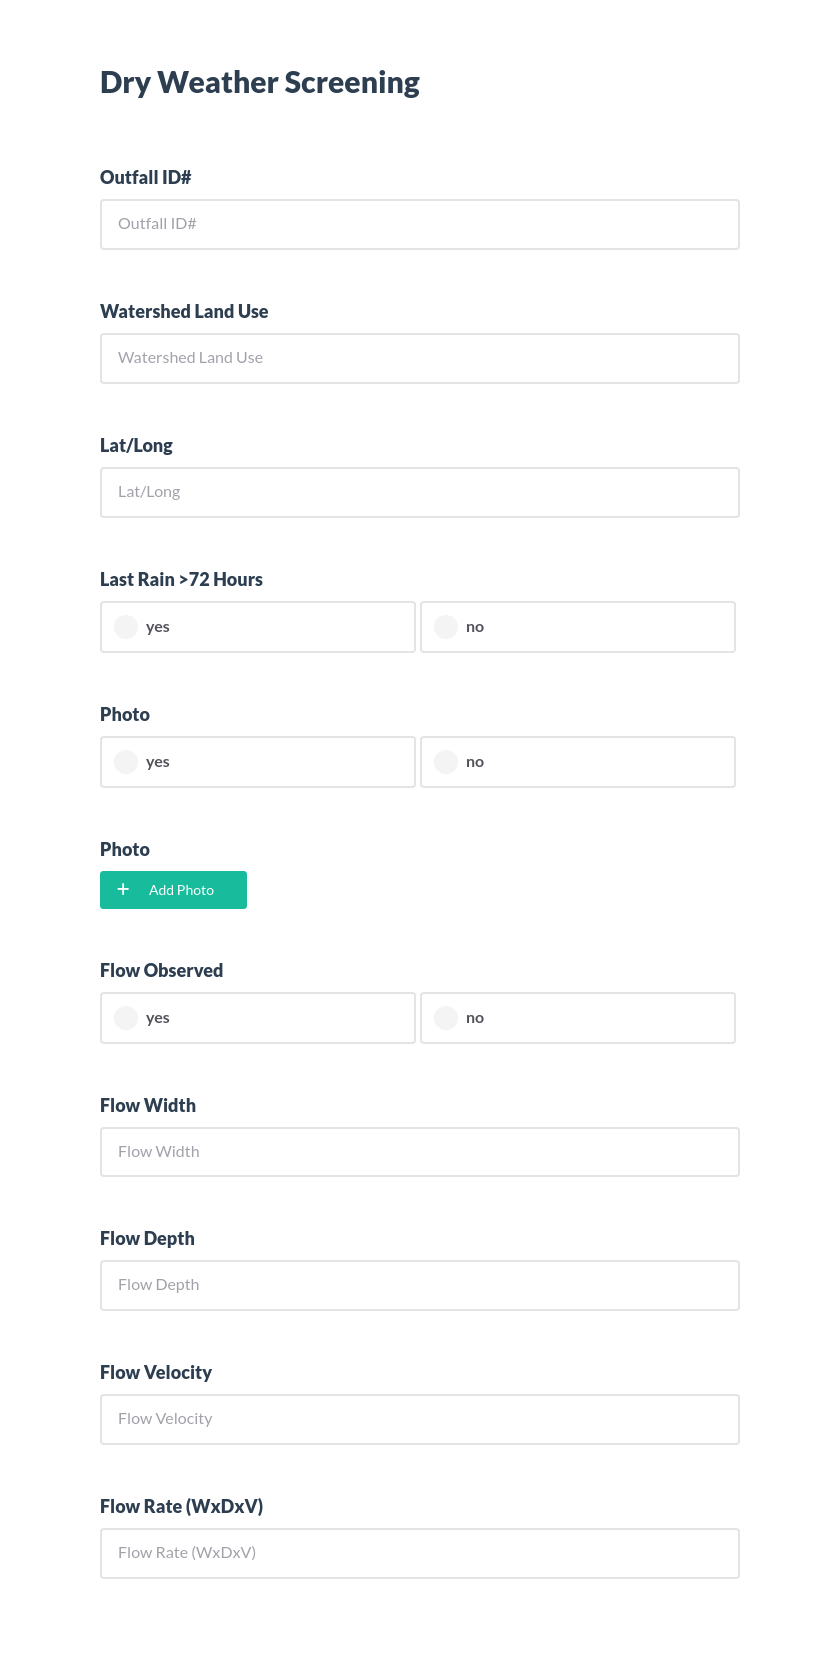Click the Flow Width input field

[x=420, y=1151]
